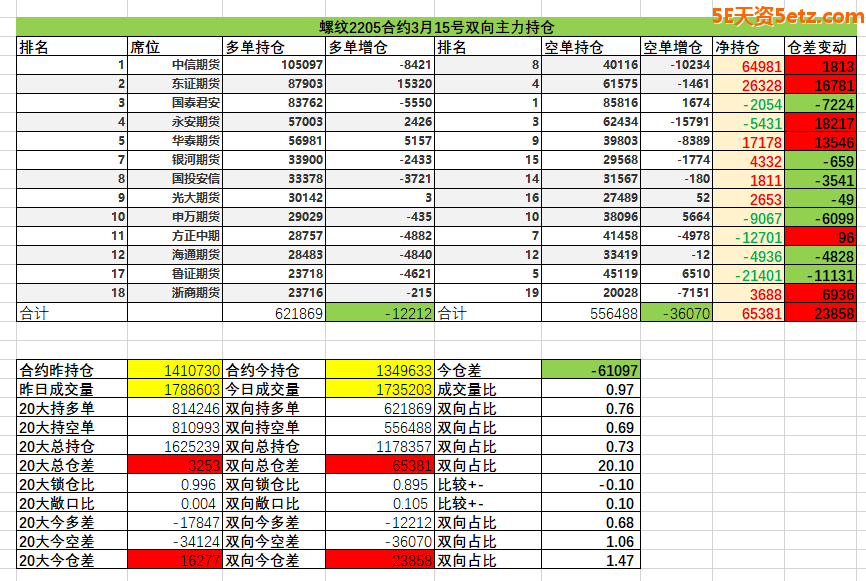The height and width of the screenshot is (581, 866).
Task: Select the 多单持仓 header cell
Action: (274, 47)
